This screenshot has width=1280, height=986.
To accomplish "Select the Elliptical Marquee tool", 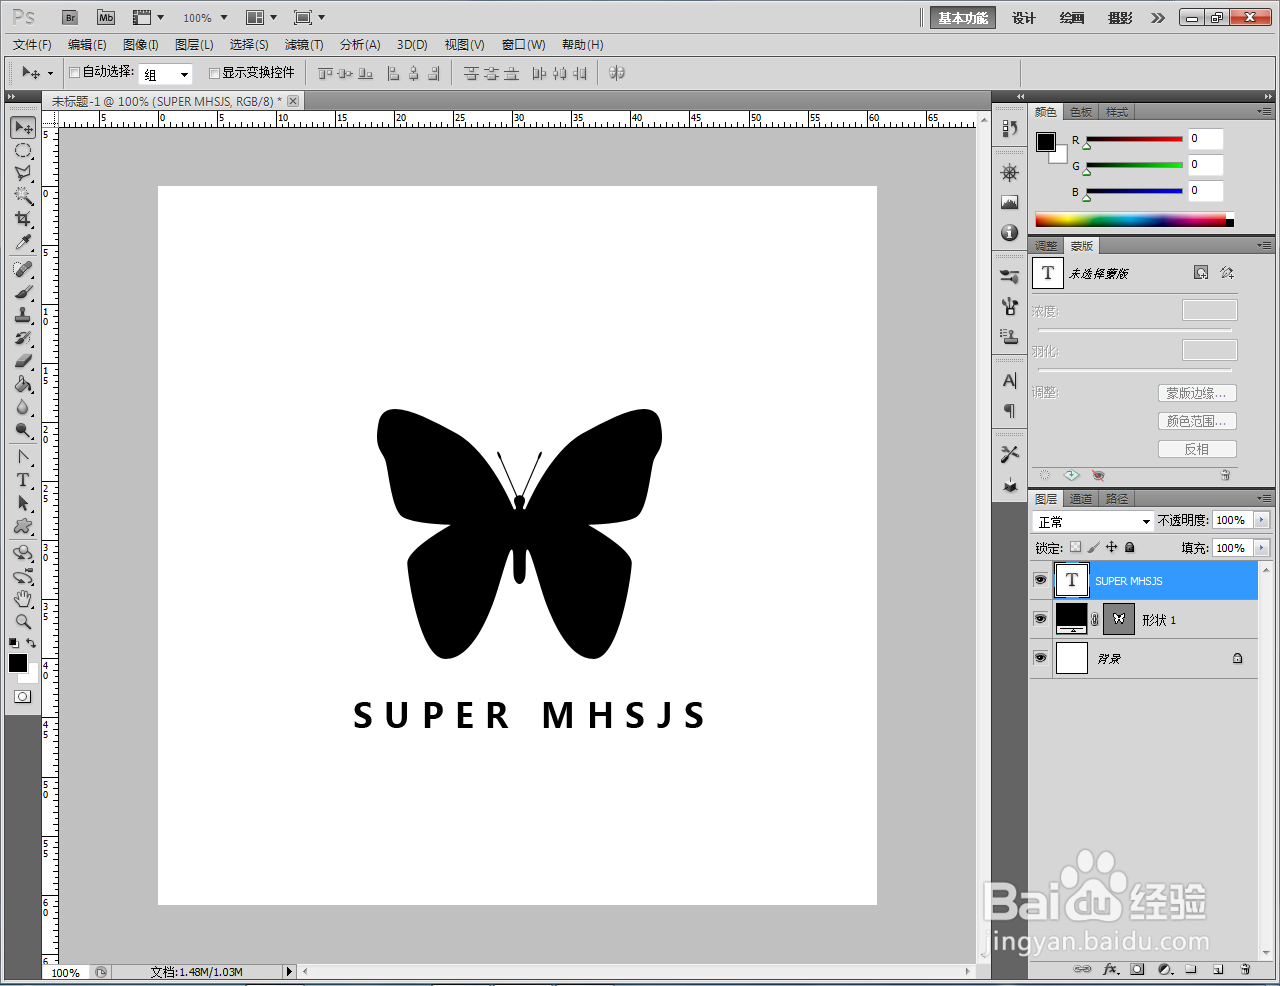I will click(23, 151).
